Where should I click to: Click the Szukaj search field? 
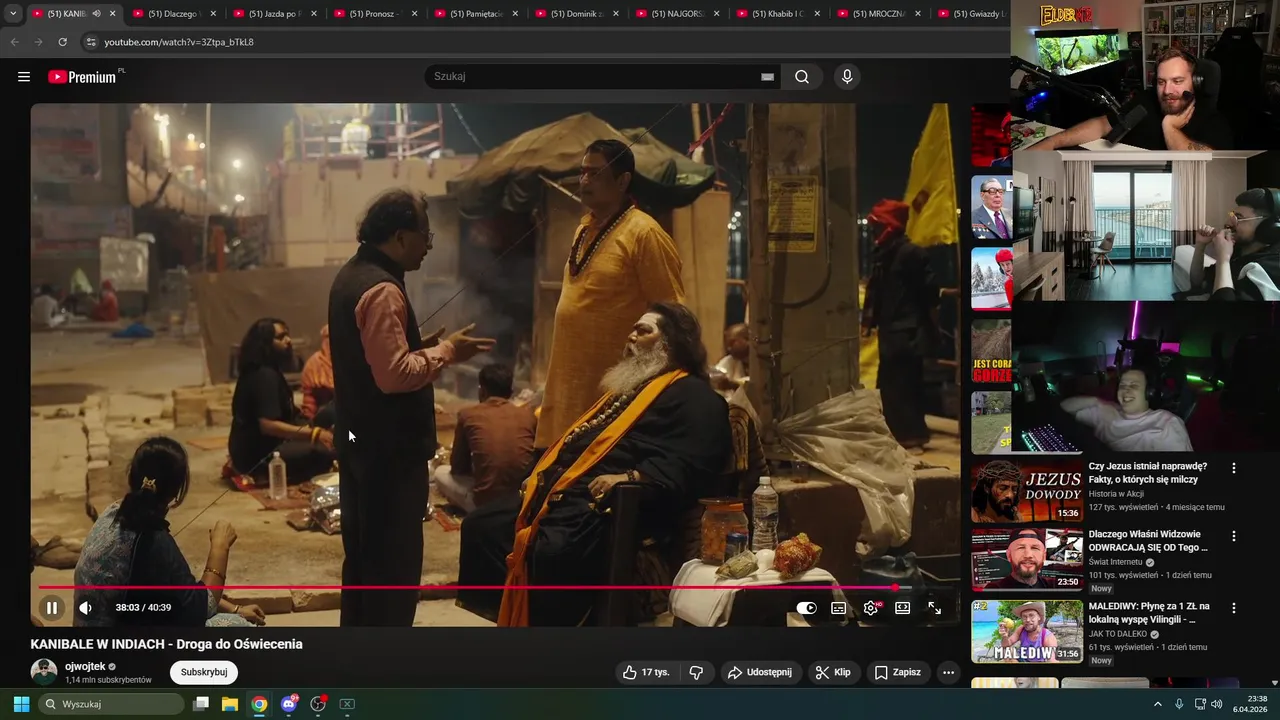click(595, 76)
